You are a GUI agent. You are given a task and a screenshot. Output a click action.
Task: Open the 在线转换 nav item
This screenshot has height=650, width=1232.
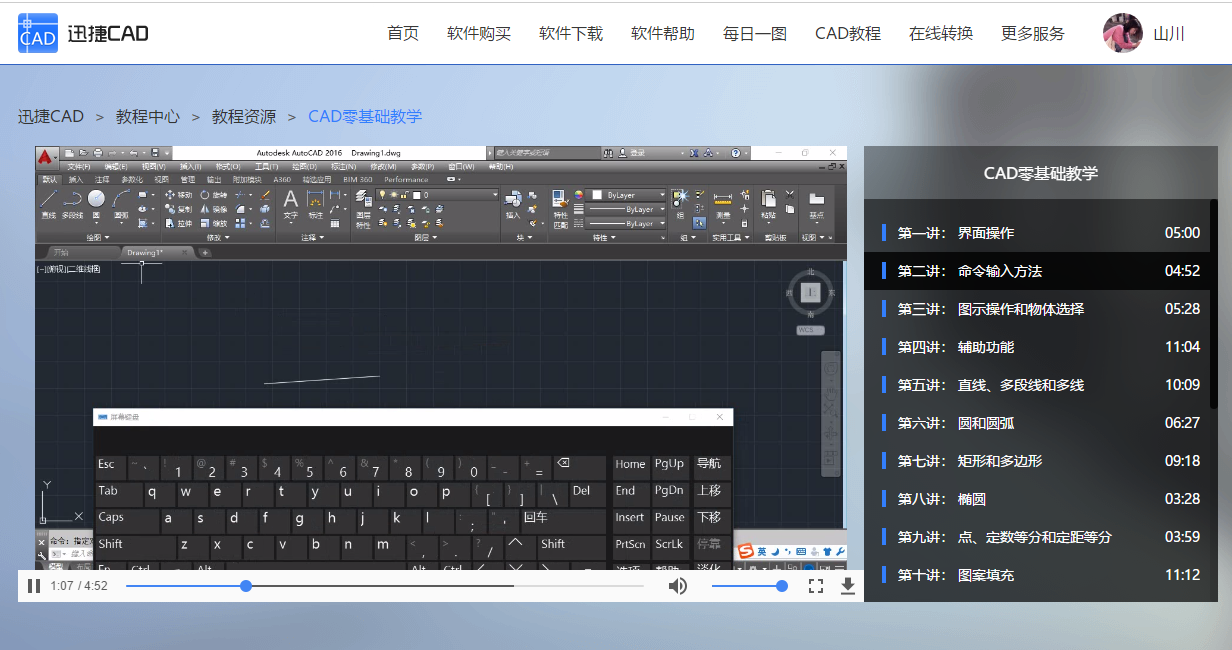(x=940, y=33)
